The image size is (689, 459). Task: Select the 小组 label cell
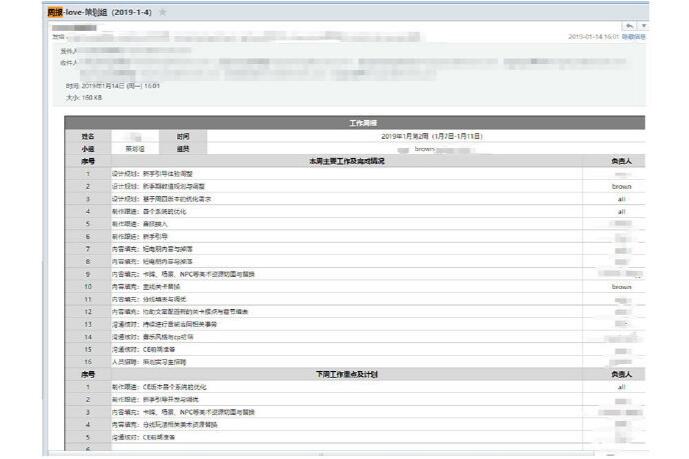tap(88, 148)
